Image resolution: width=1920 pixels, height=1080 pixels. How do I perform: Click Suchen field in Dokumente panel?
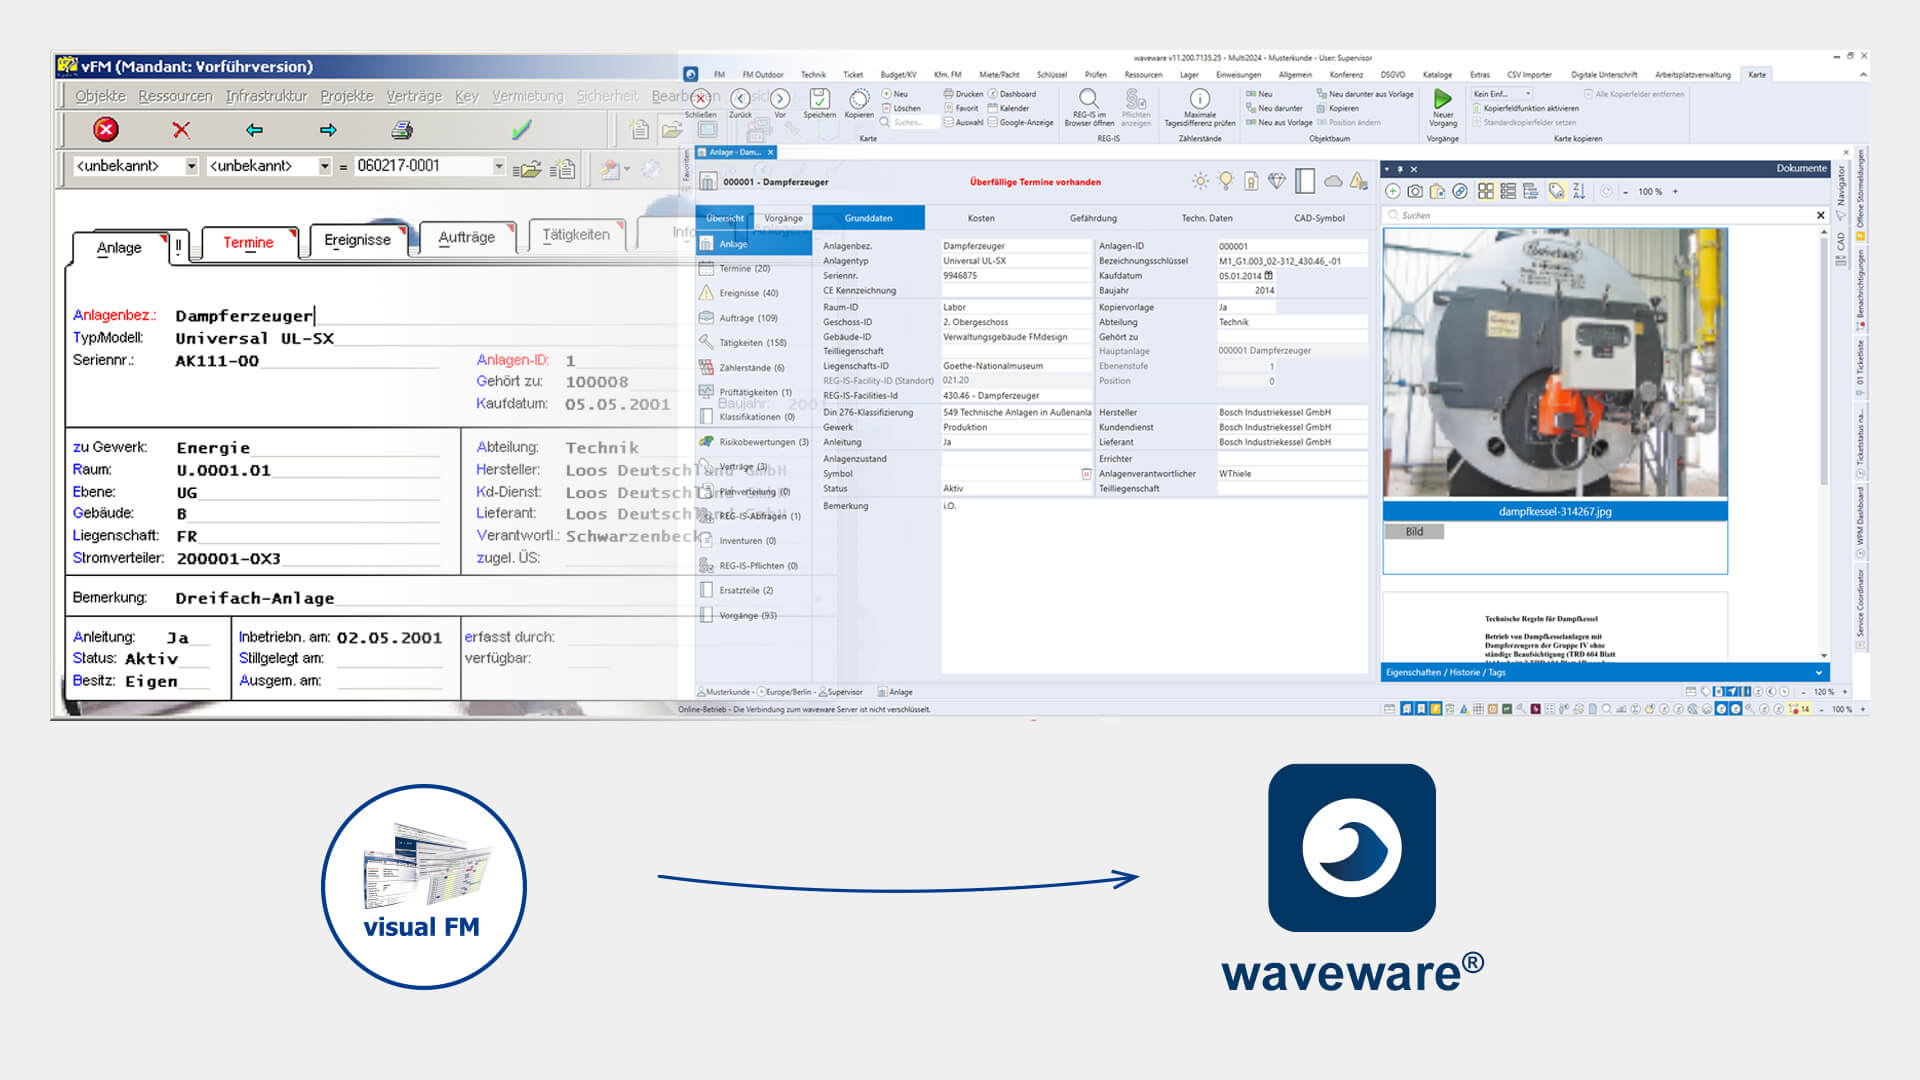[x=1600, y=215]
